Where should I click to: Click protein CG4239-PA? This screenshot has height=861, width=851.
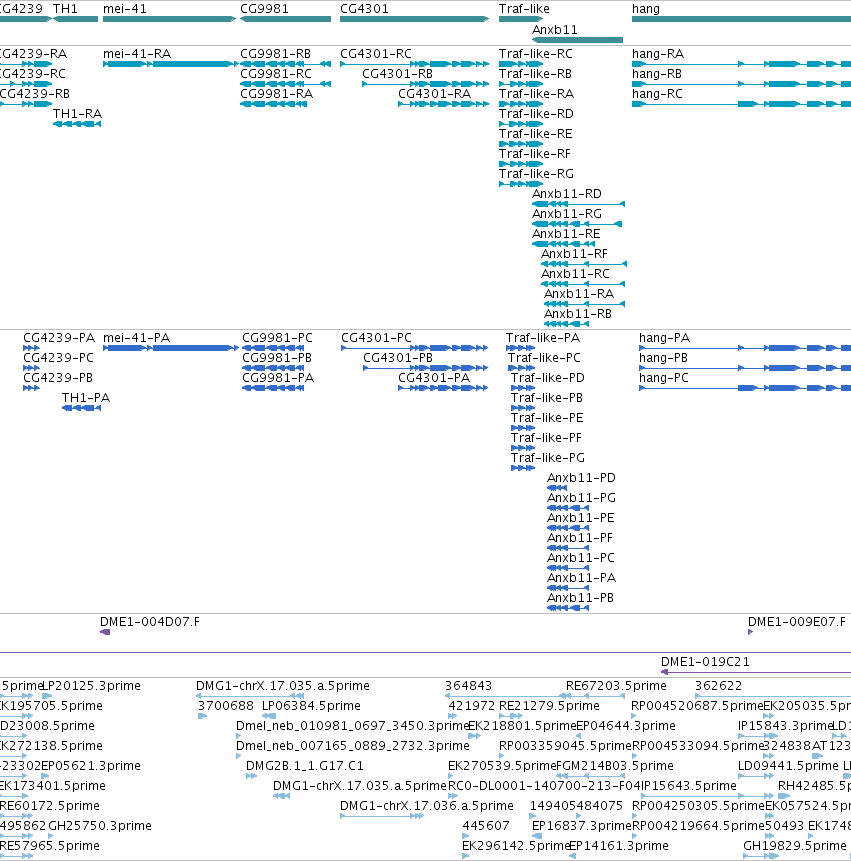59,338
